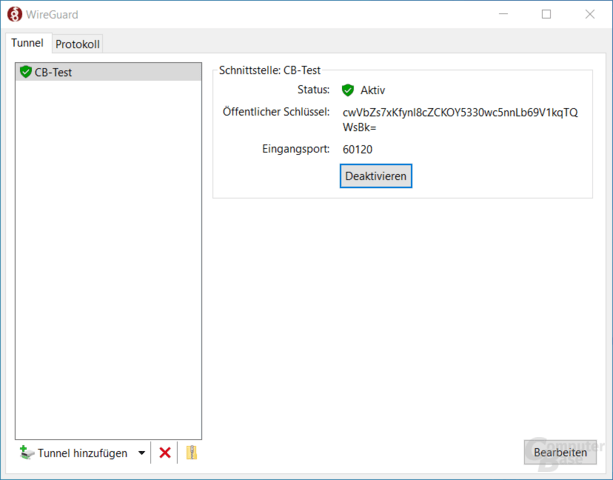This screenshot has height=480, width=613.
Task: Close the WireGuard window
Action: pyautogui.click(x=590, y=14)
